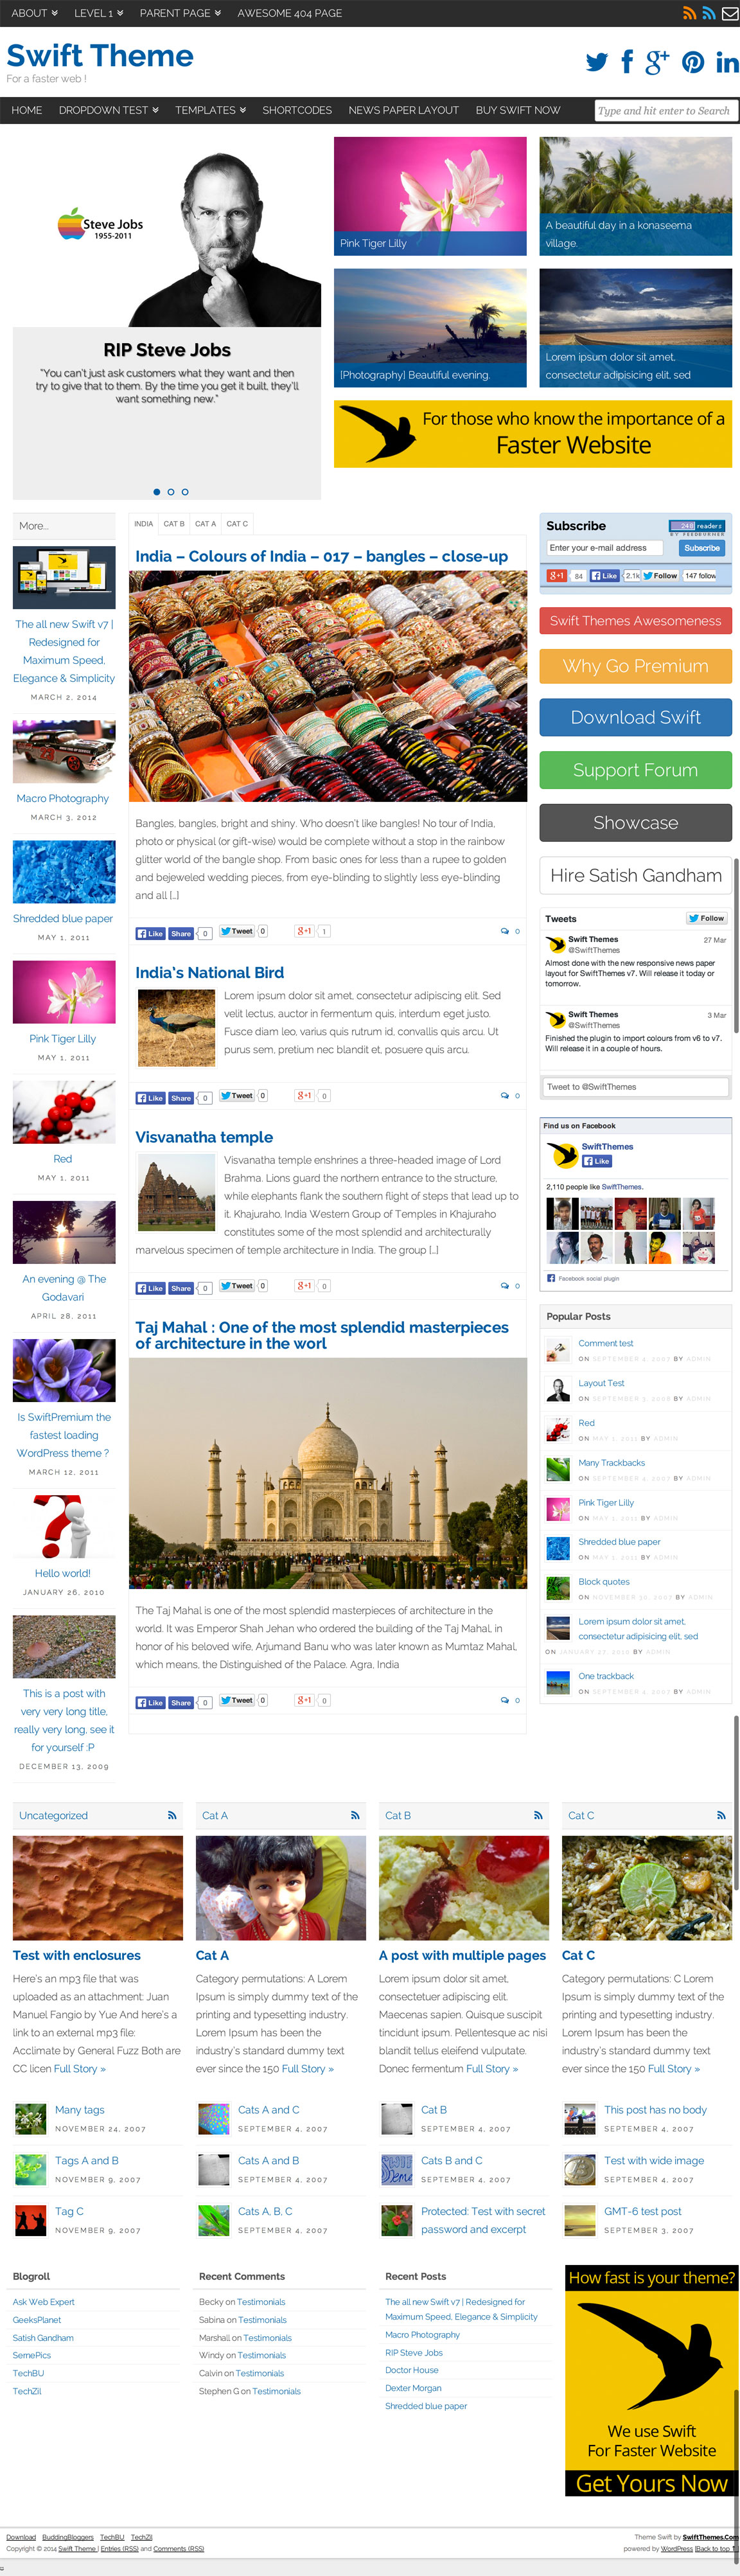Click the Subscribe email button
The width and height of the screenshot is (740, 2576).
click(x=702, y=548)
